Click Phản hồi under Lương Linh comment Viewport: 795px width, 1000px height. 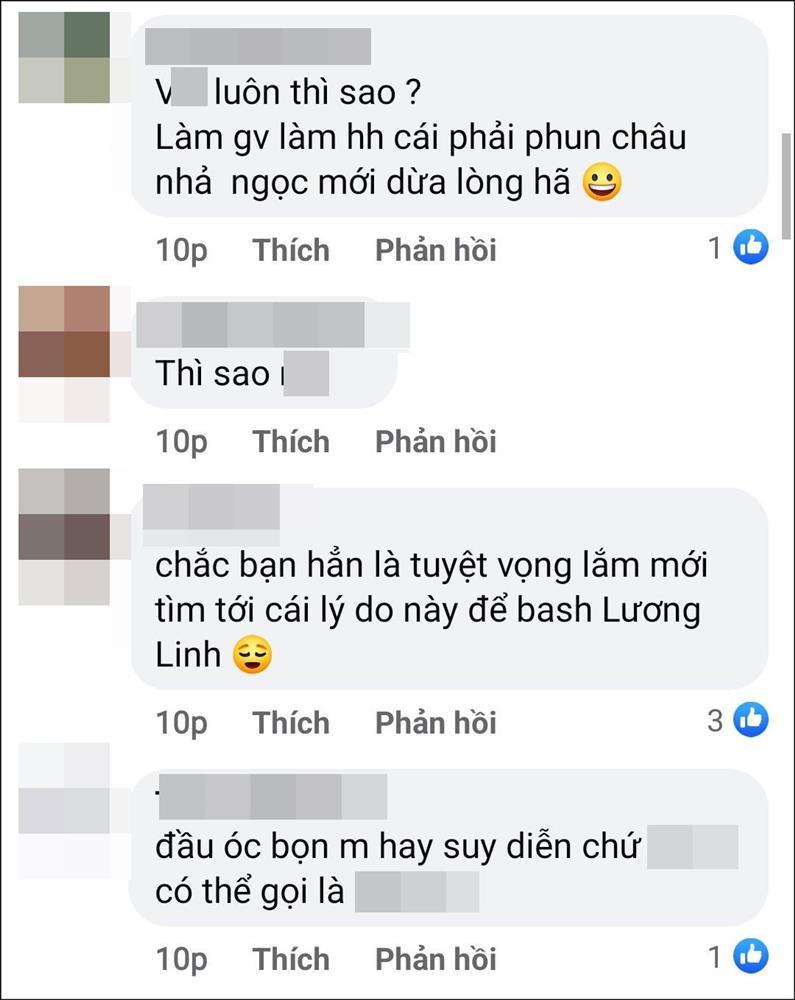(435, 723)
